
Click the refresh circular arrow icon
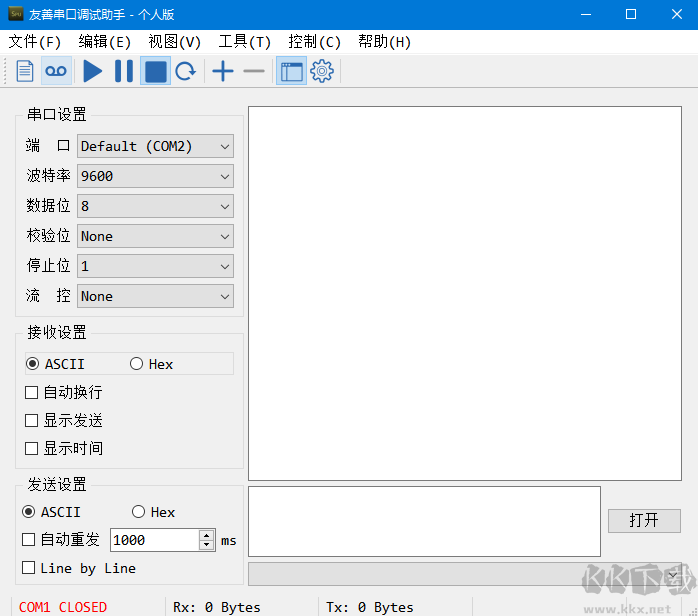point(186,71)
